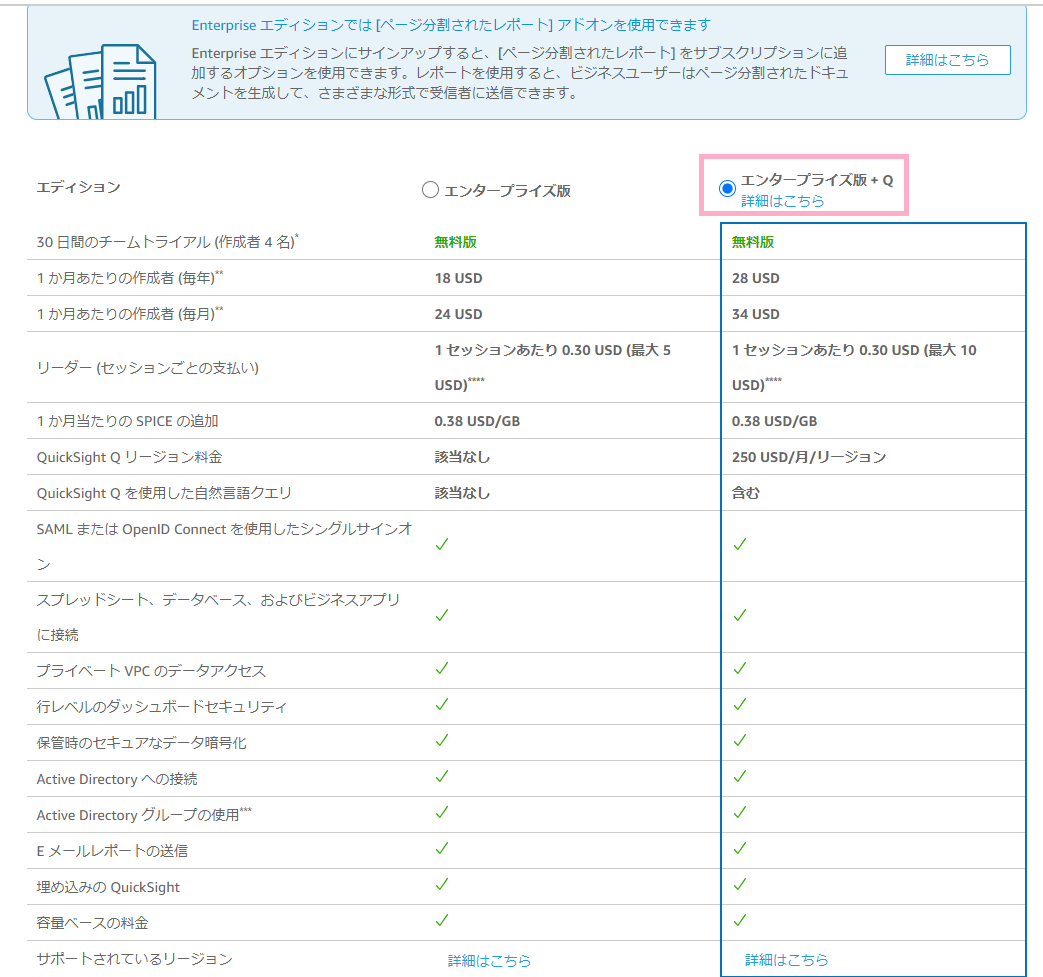
Task: Click エンタープライズ版 checkmark for 埋め込みの QuickSight
Action: 442,884
